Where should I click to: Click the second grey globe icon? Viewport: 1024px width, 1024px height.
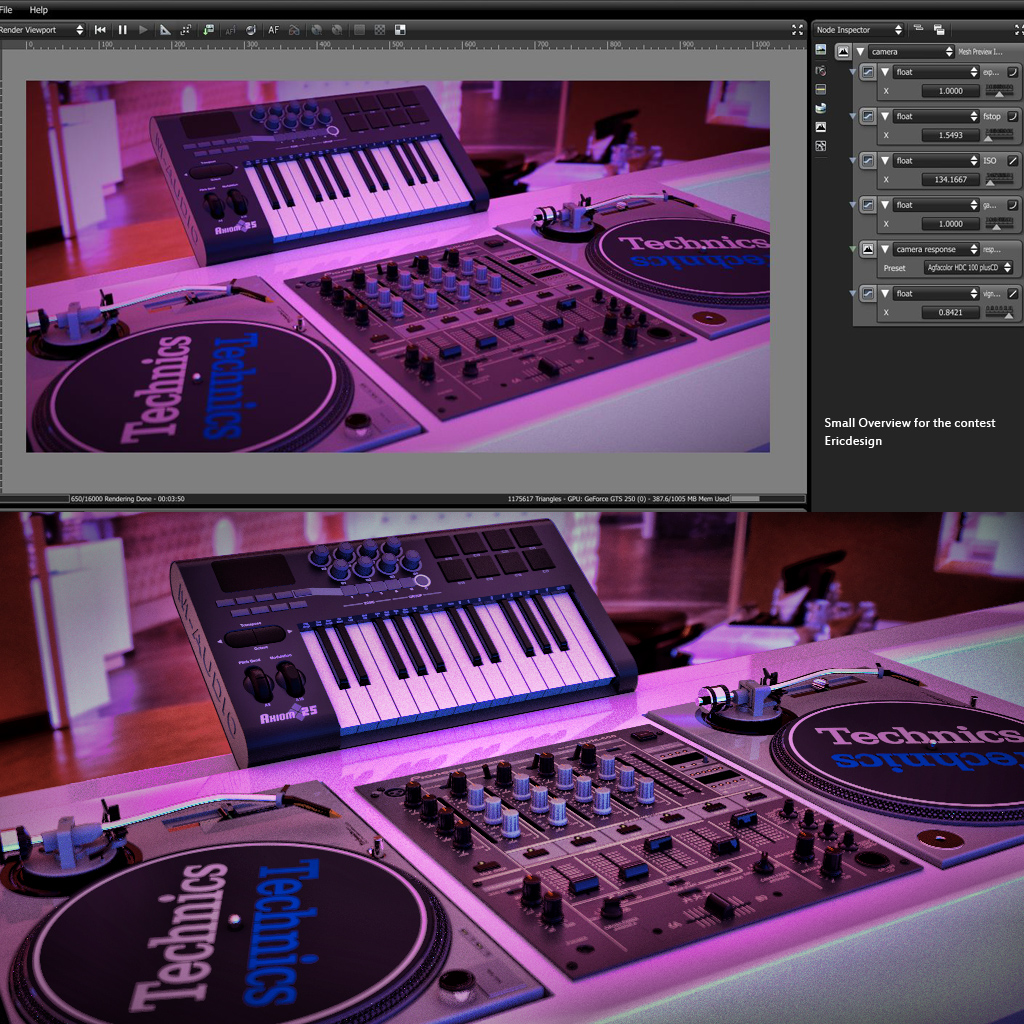tap(337, 29)
